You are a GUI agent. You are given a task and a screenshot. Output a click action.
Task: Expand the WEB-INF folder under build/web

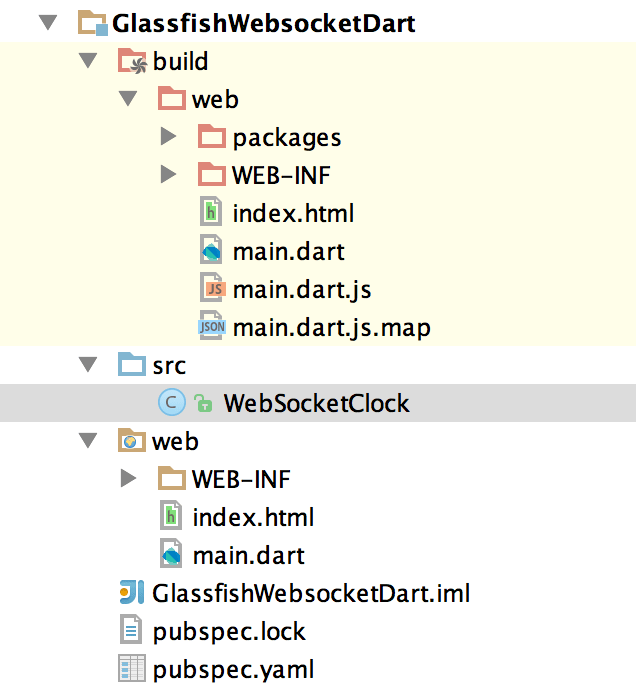click(168, 175)
